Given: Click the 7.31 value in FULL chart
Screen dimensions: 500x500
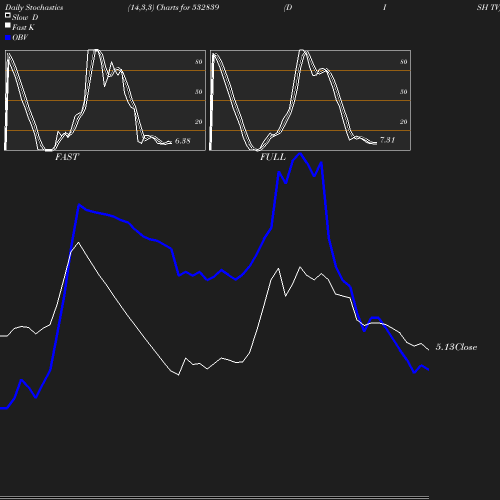Looking at the screenshot, I should (388, 140).
